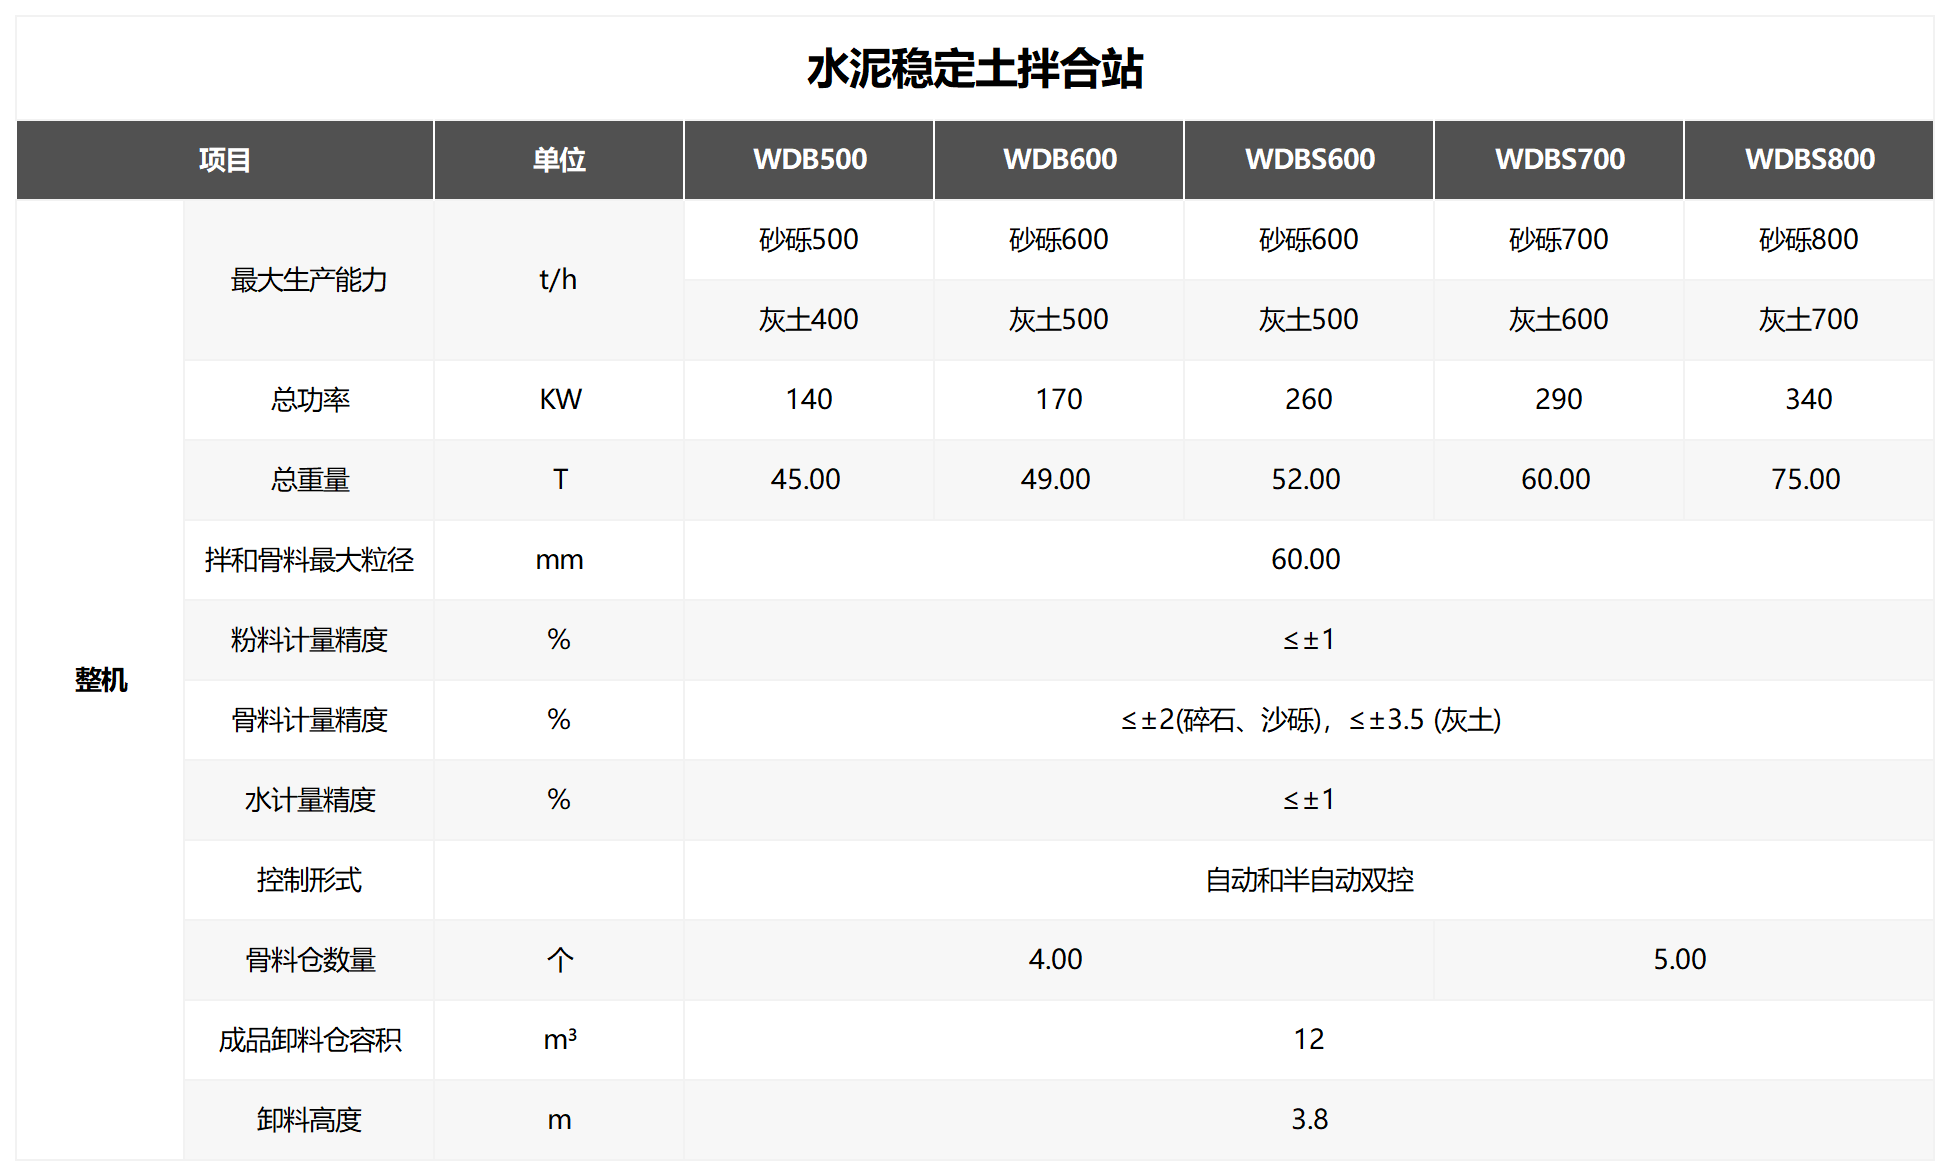Click the 粉料计量精度 row label
This screenshot has height=1176, width=1950.
308,639
